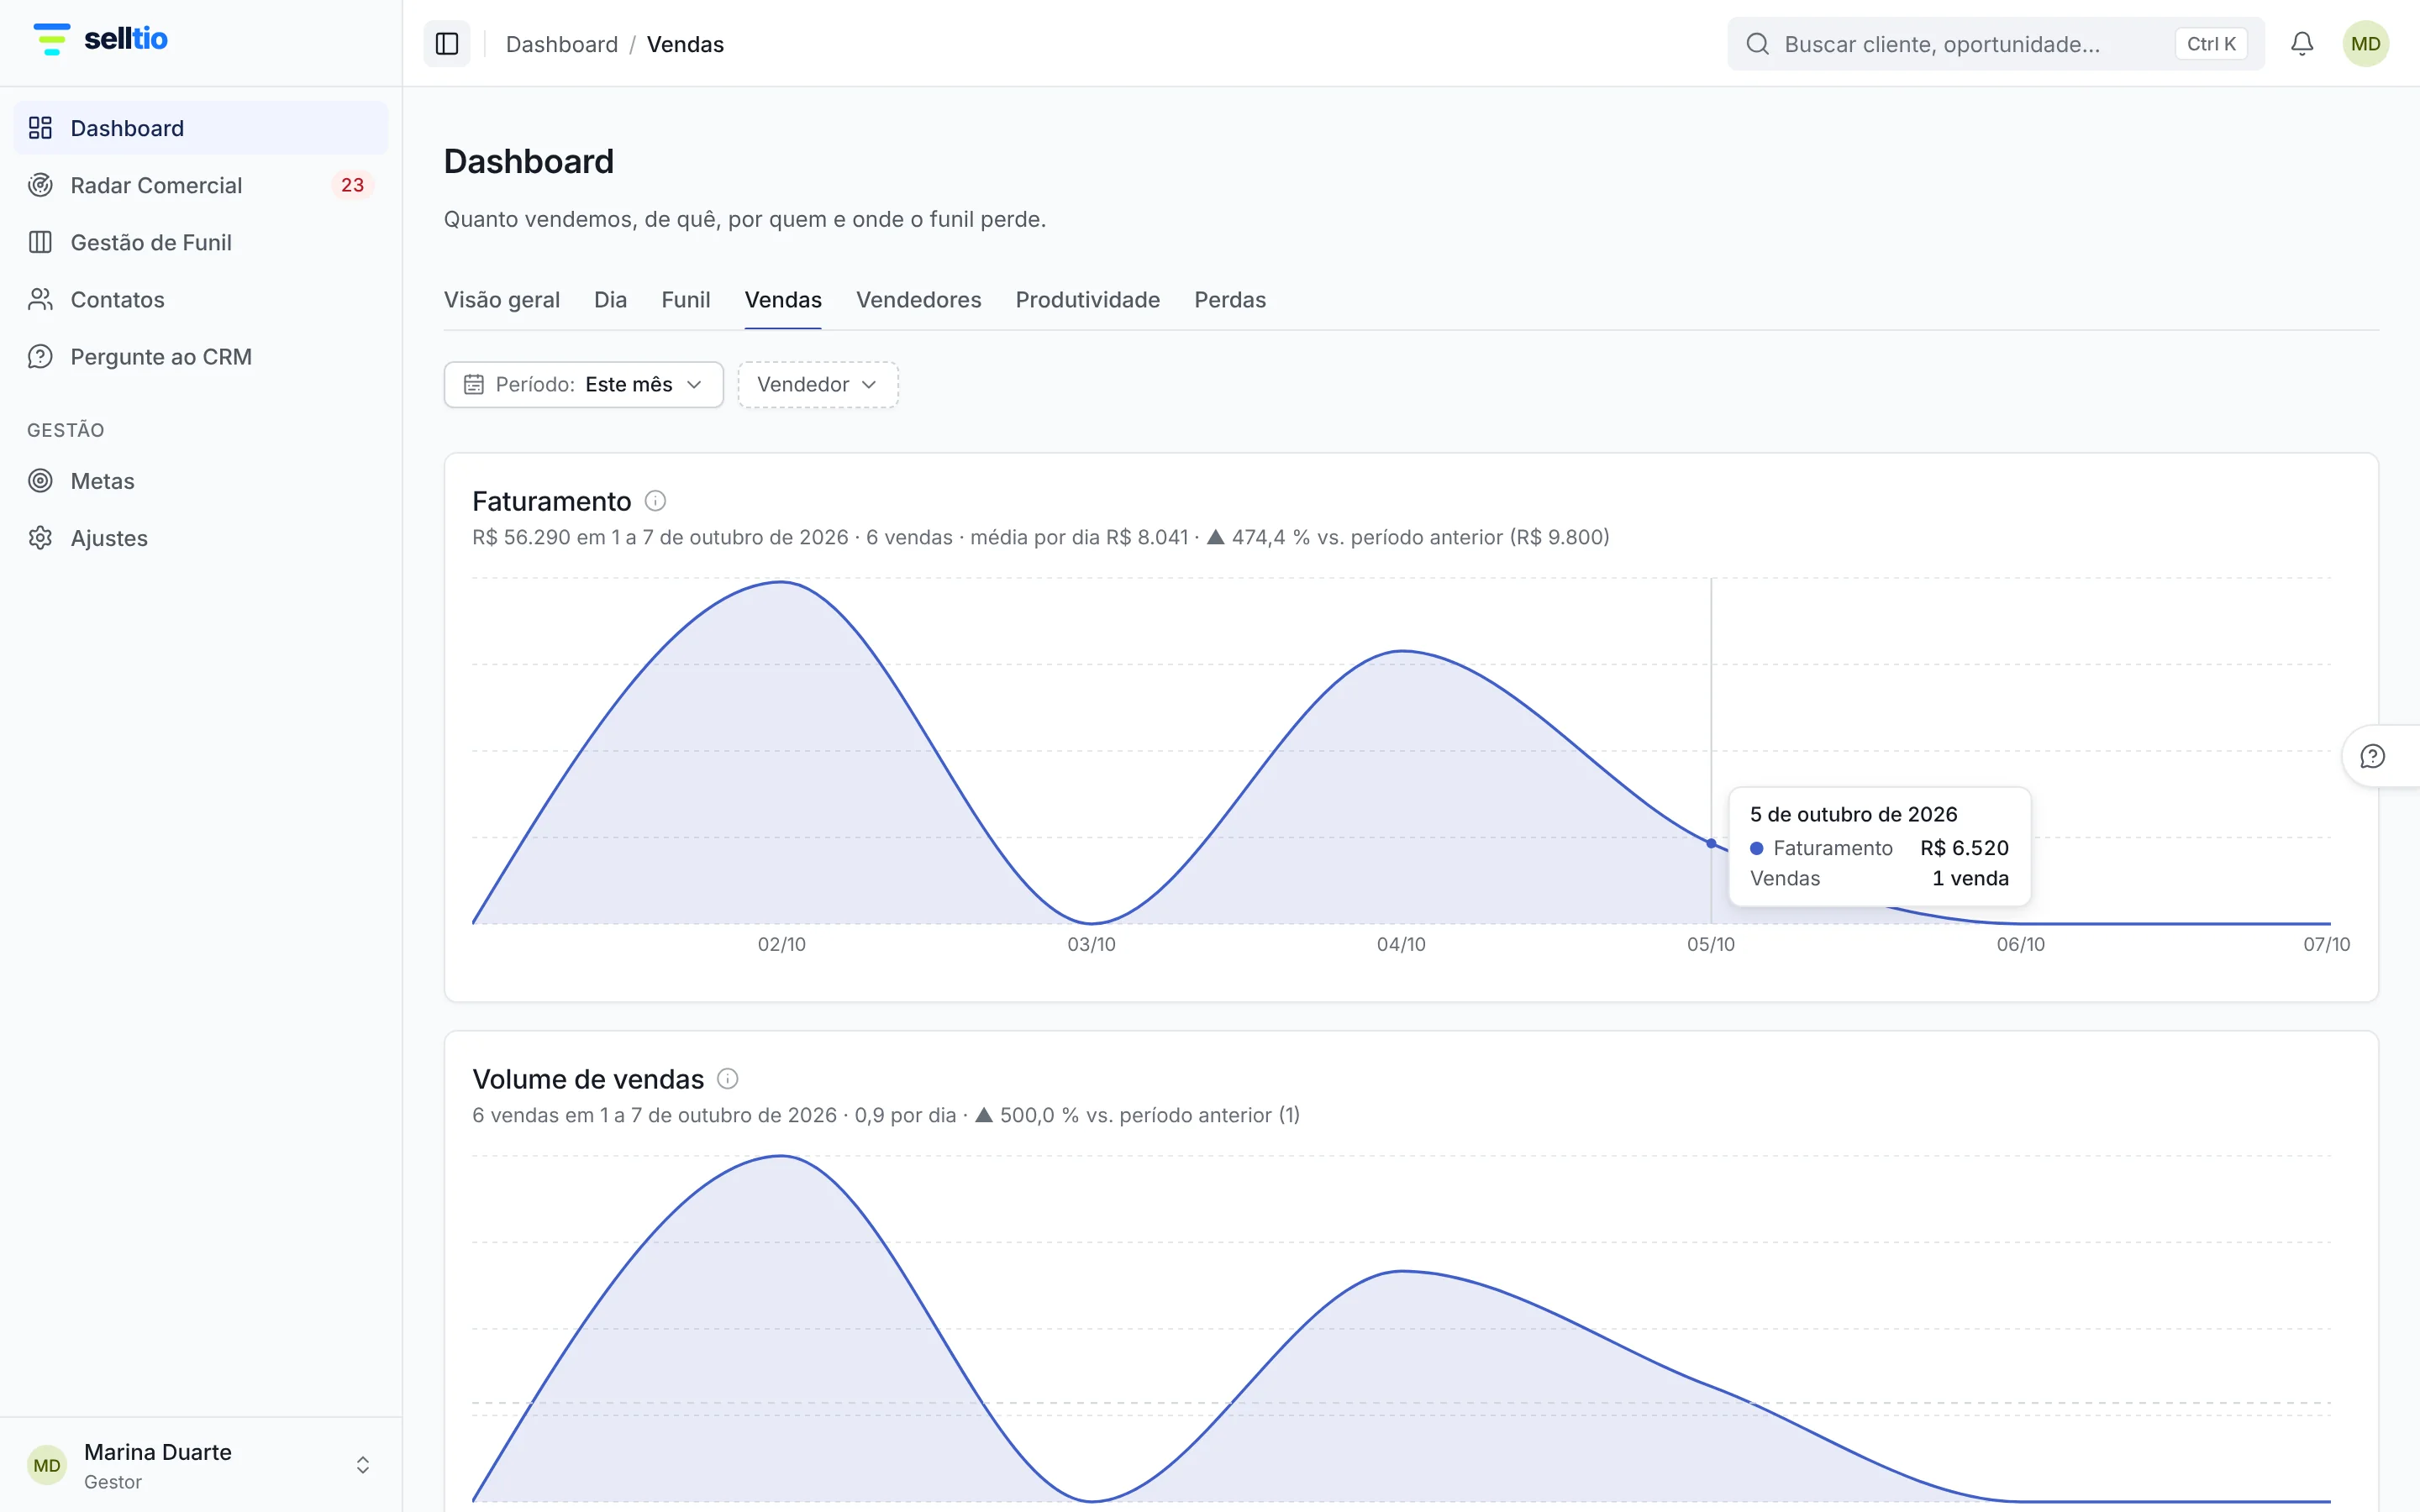Select the Vendas tab
Viewport: 2420px width, 1512px height.
pos(783,300)
